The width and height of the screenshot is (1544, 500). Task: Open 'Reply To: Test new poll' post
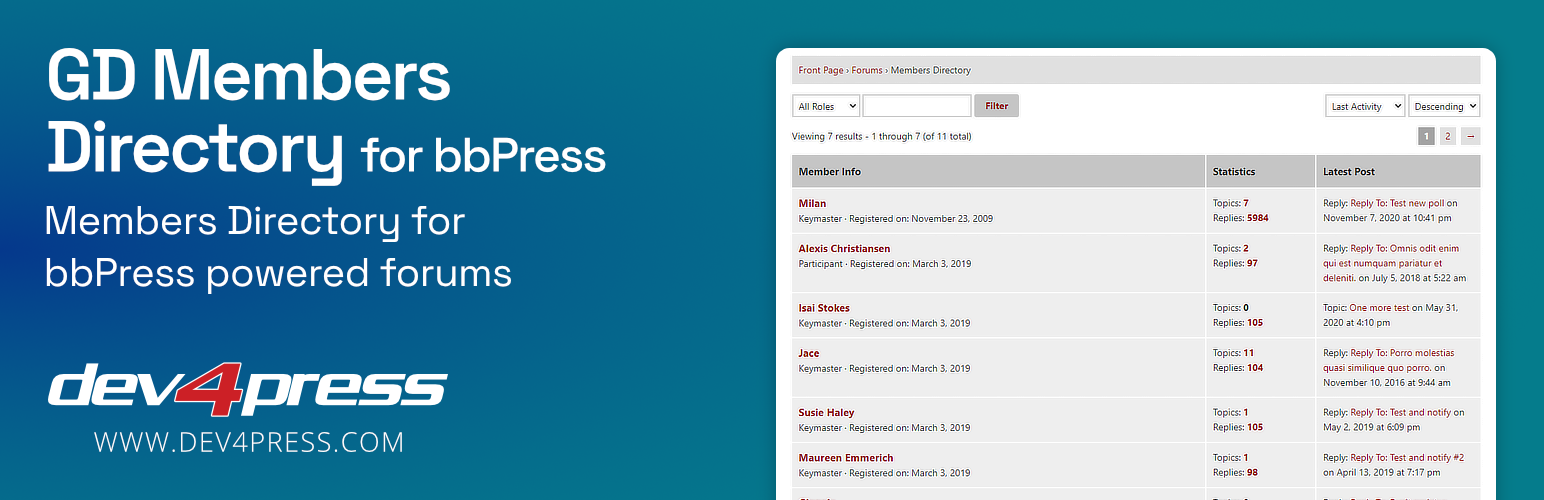pyautogui.click(x=1397, y=203)
